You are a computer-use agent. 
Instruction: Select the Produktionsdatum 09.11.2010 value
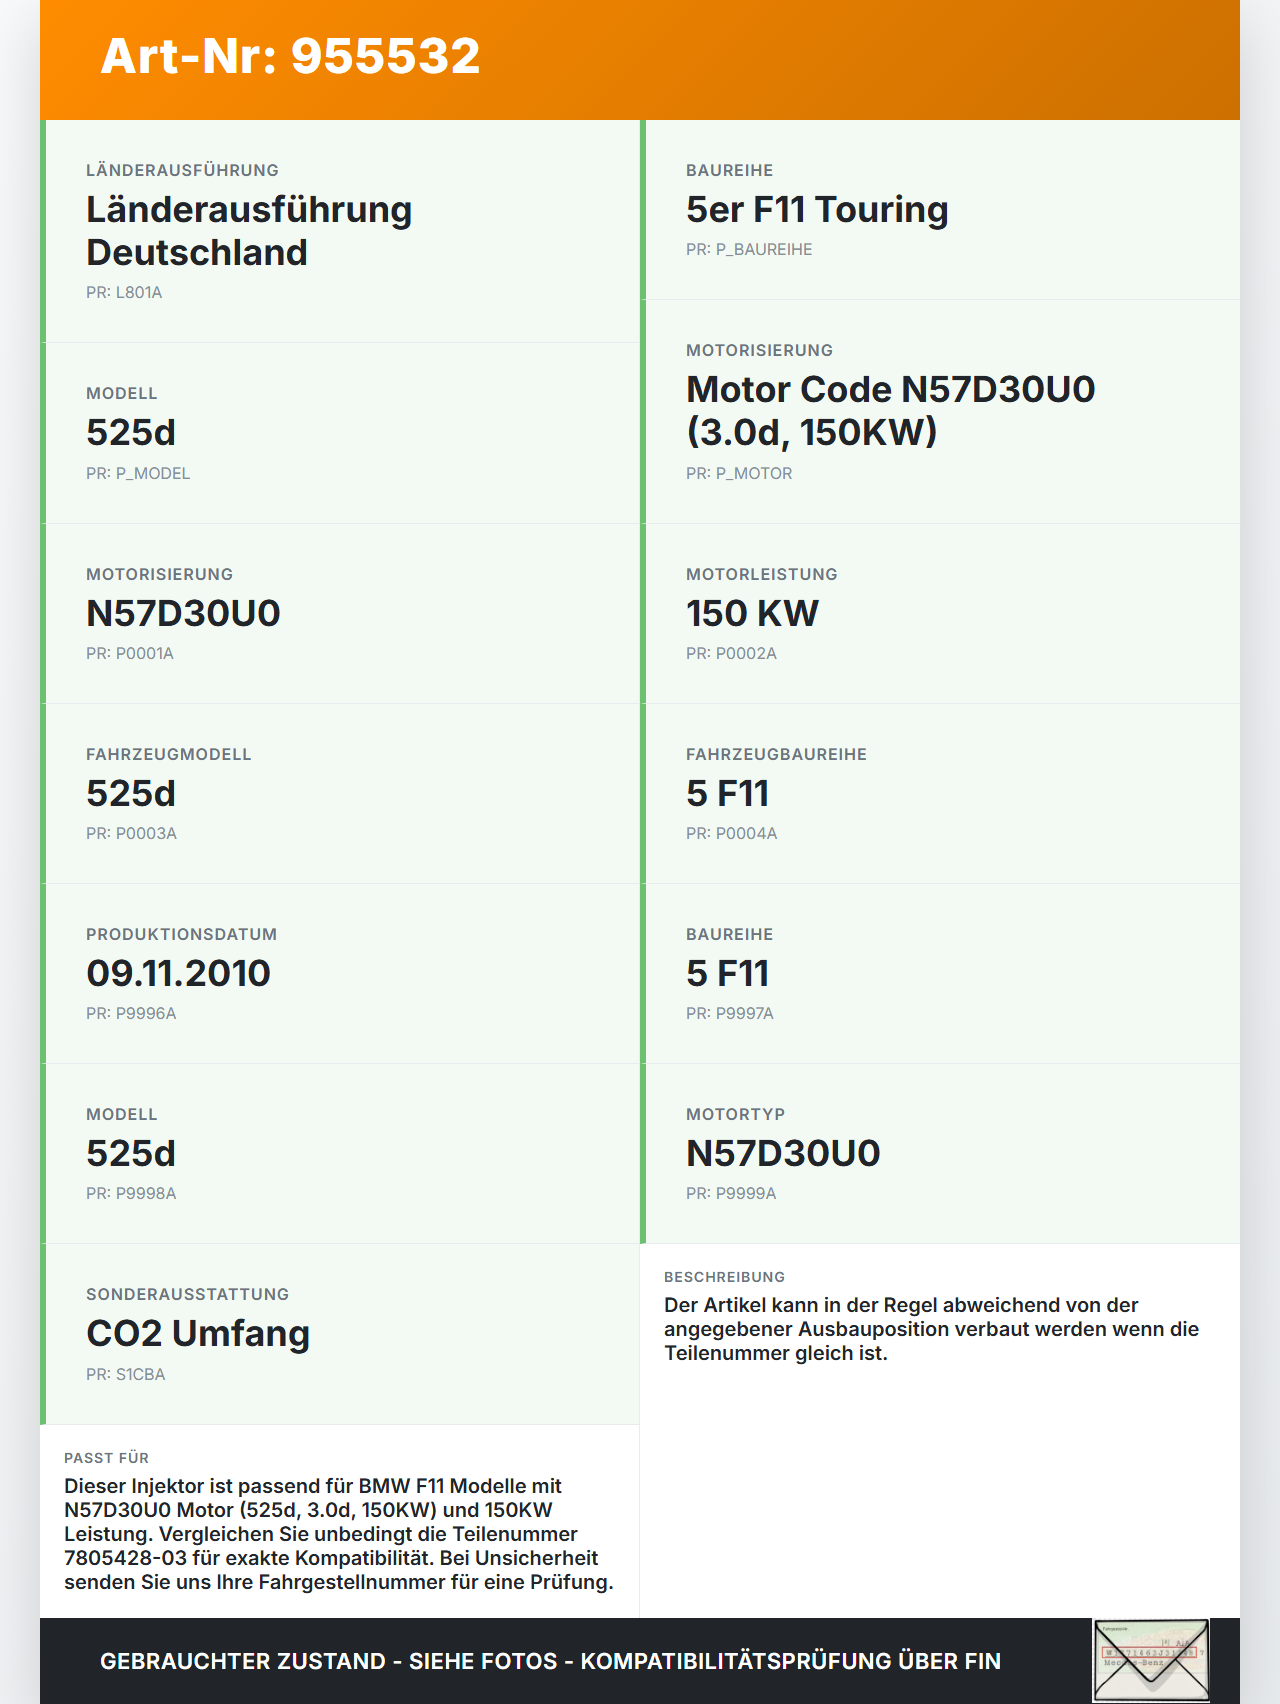[x=178, y=973]
